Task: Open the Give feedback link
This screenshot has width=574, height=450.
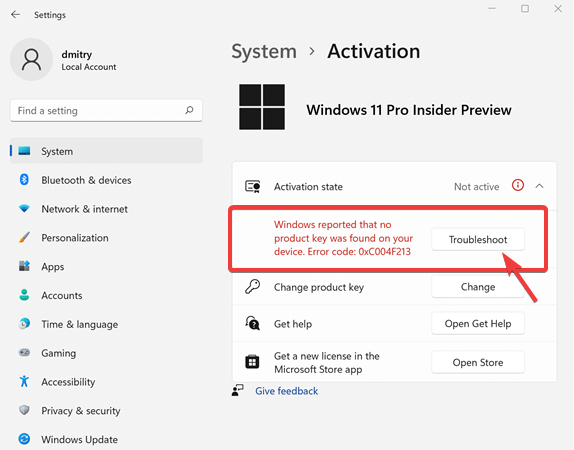Action: (286, 391)
